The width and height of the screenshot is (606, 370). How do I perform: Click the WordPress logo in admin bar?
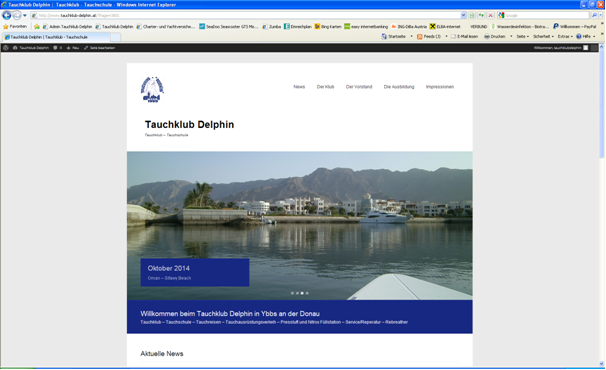click(6, 48)
